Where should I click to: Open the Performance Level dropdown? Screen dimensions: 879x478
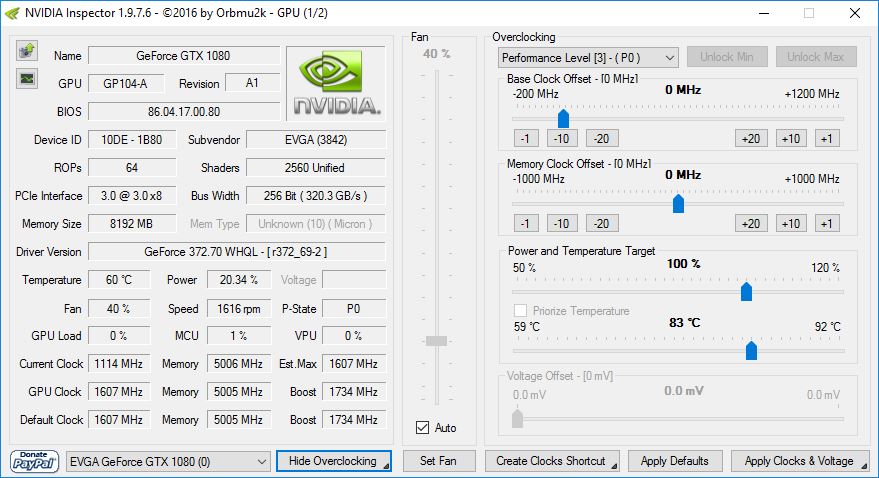coord(588,58)
